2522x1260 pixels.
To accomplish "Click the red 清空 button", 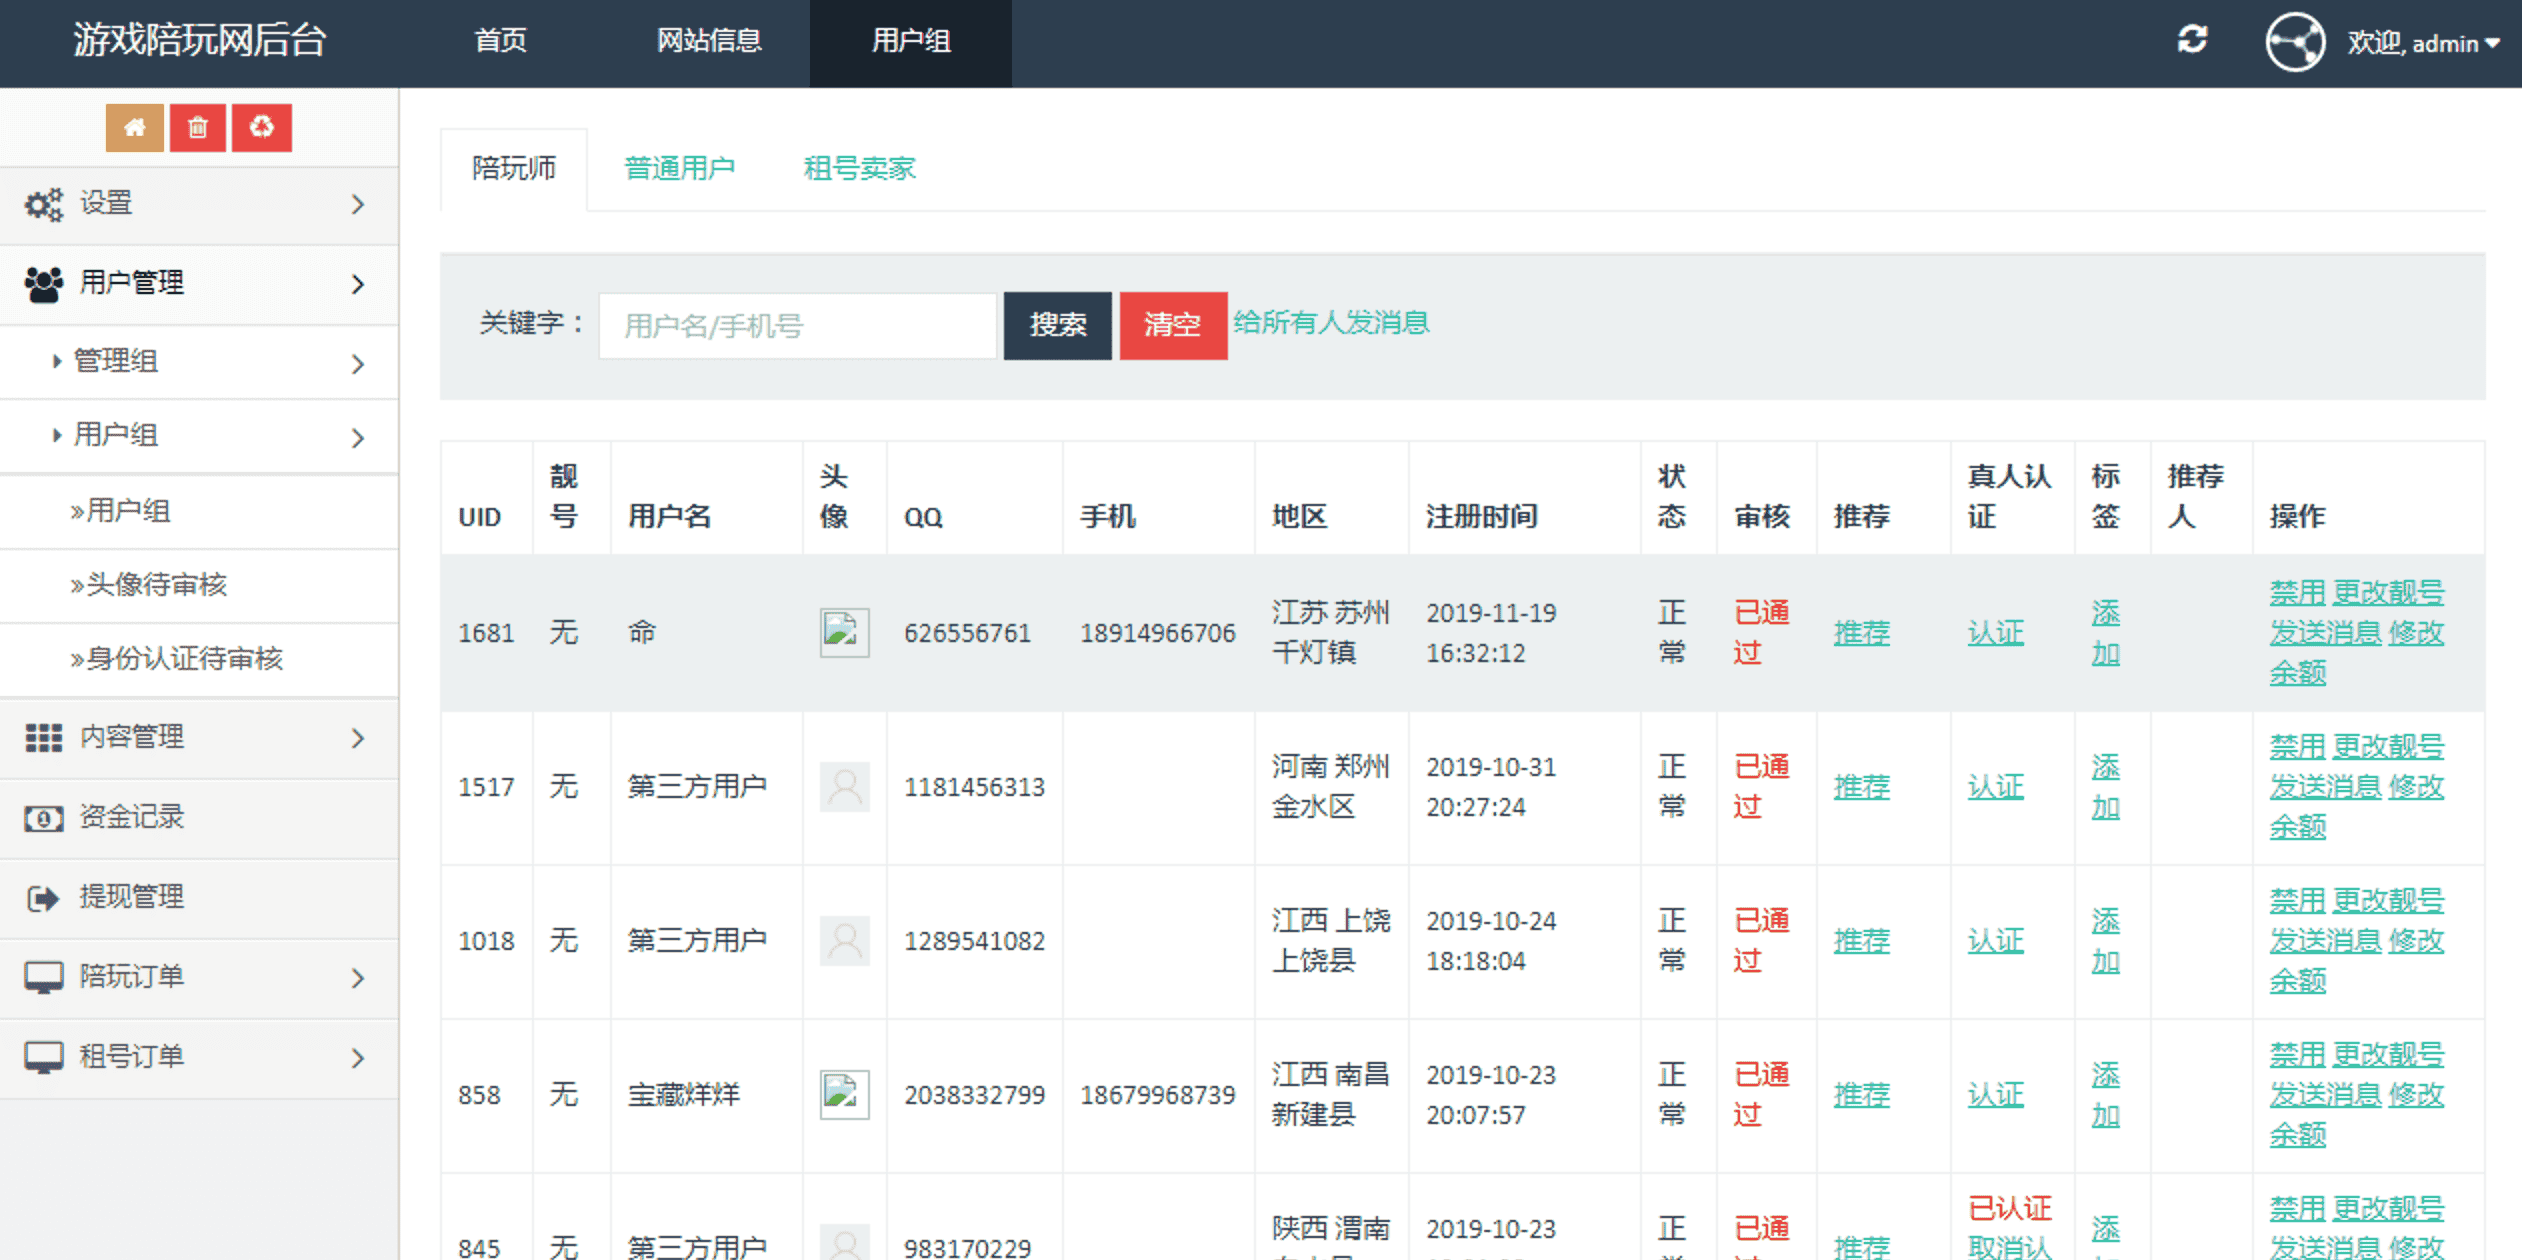I will 1172,325.
